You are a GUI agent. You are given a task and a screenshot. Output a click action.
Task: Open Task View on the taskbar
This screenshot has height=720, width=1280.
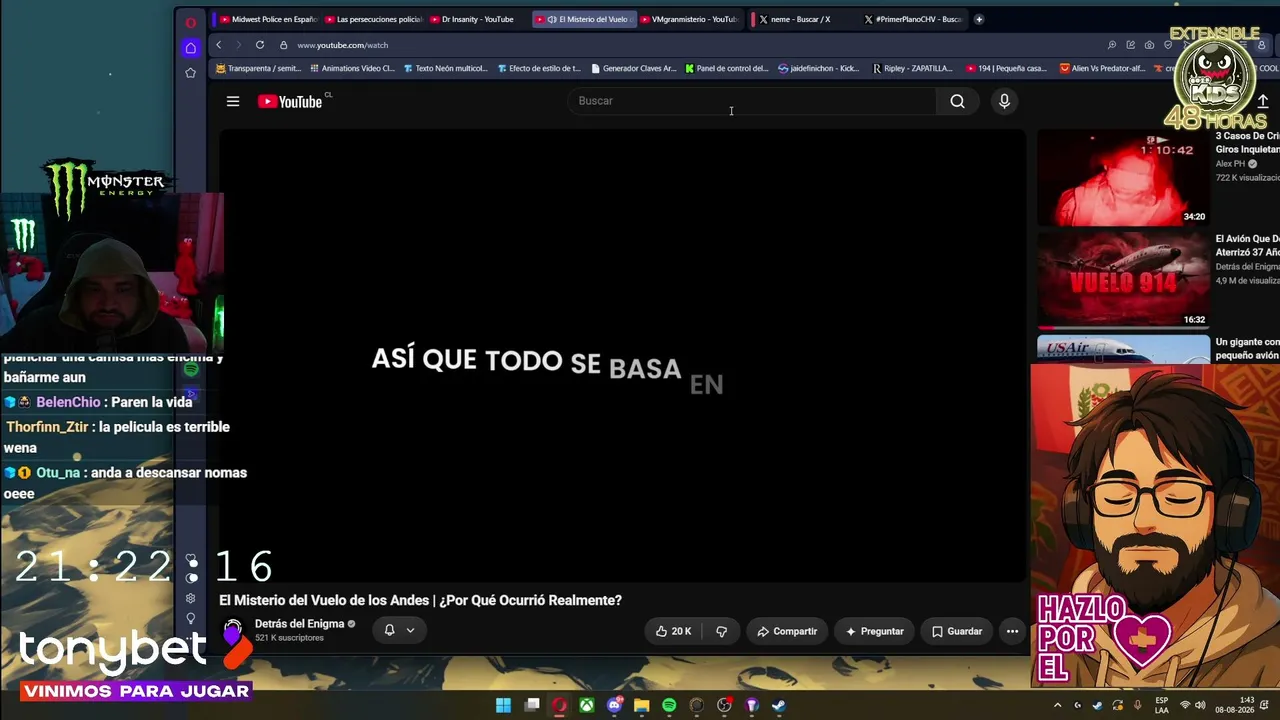click(532, 705)
